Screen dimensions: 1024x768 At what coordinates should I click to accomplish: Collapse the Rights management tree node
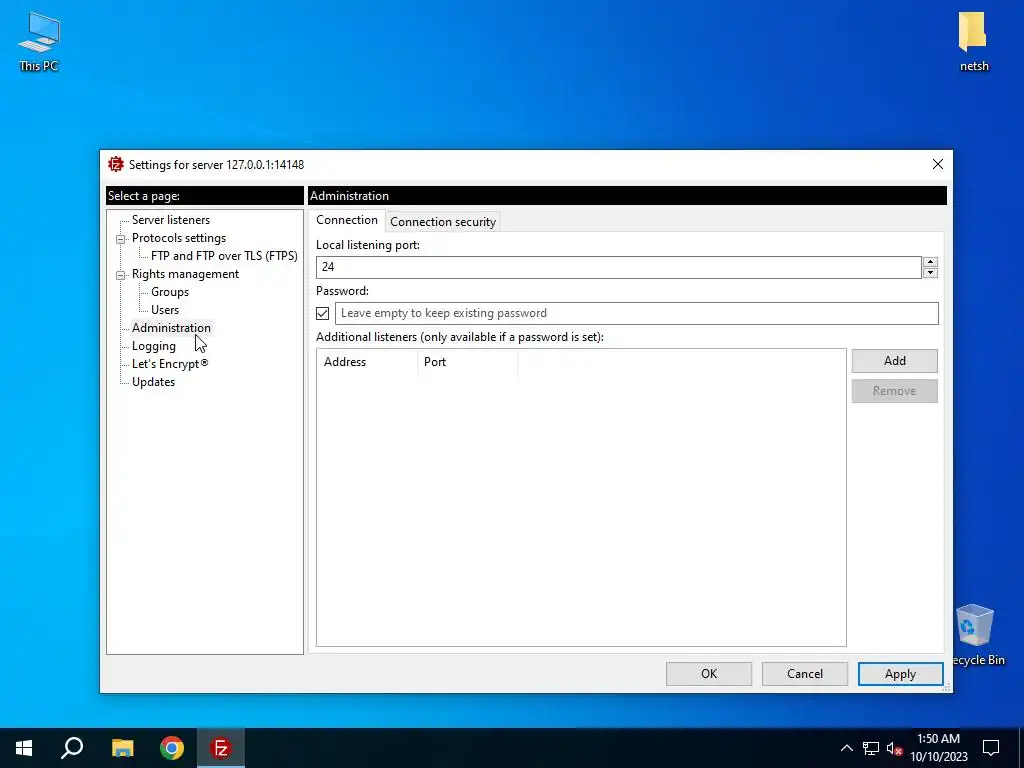coord(120,275)
